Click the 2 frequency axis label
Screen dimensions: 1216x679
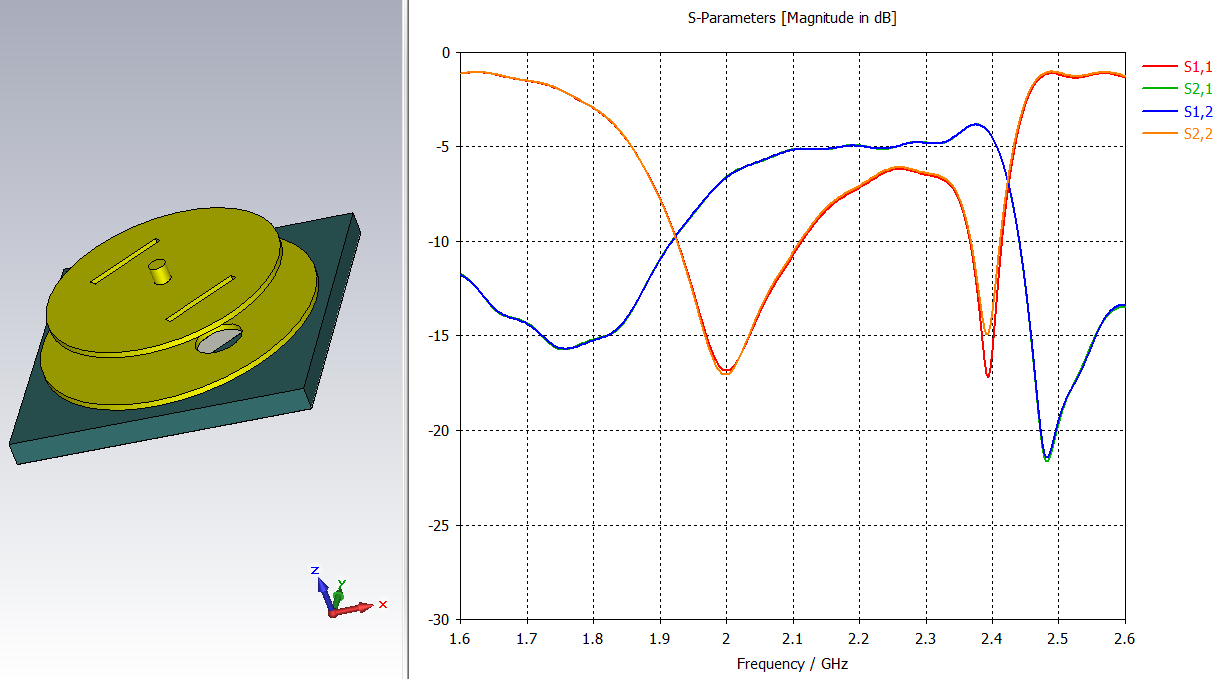pos(727,638)
